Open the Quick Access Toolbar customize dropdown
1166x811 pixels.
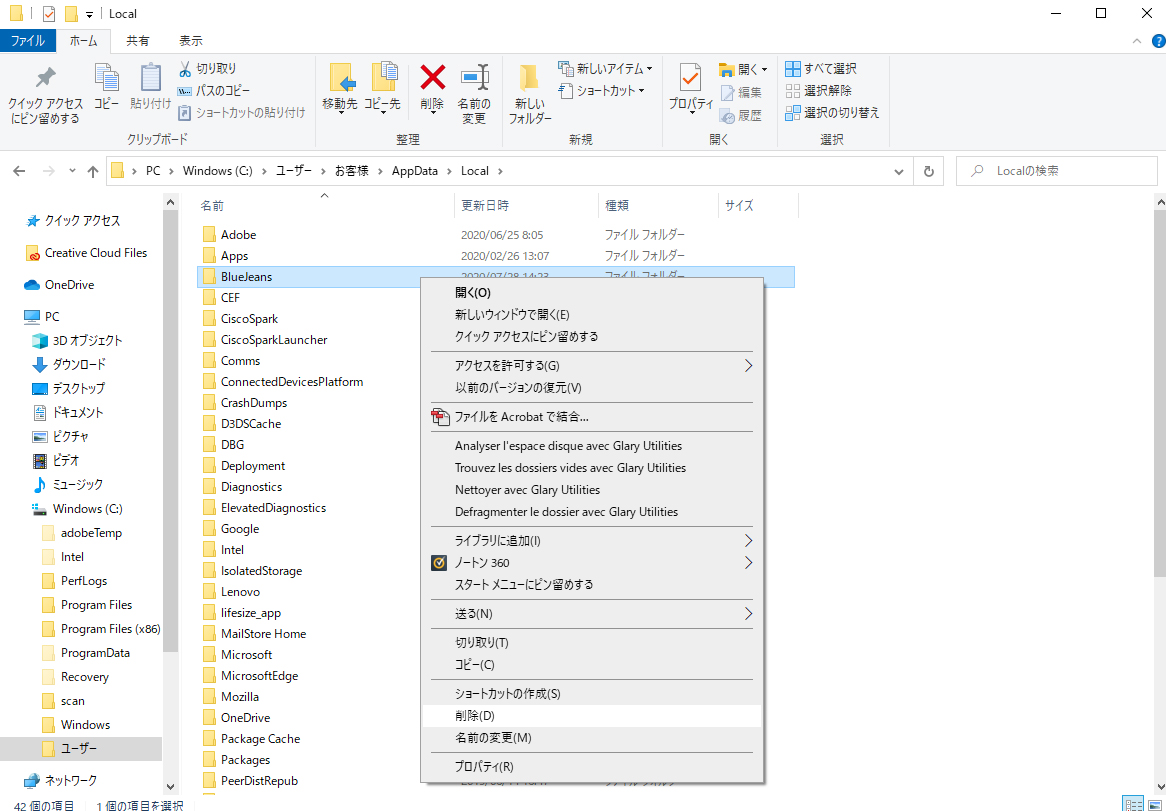(x=89, y=14)
